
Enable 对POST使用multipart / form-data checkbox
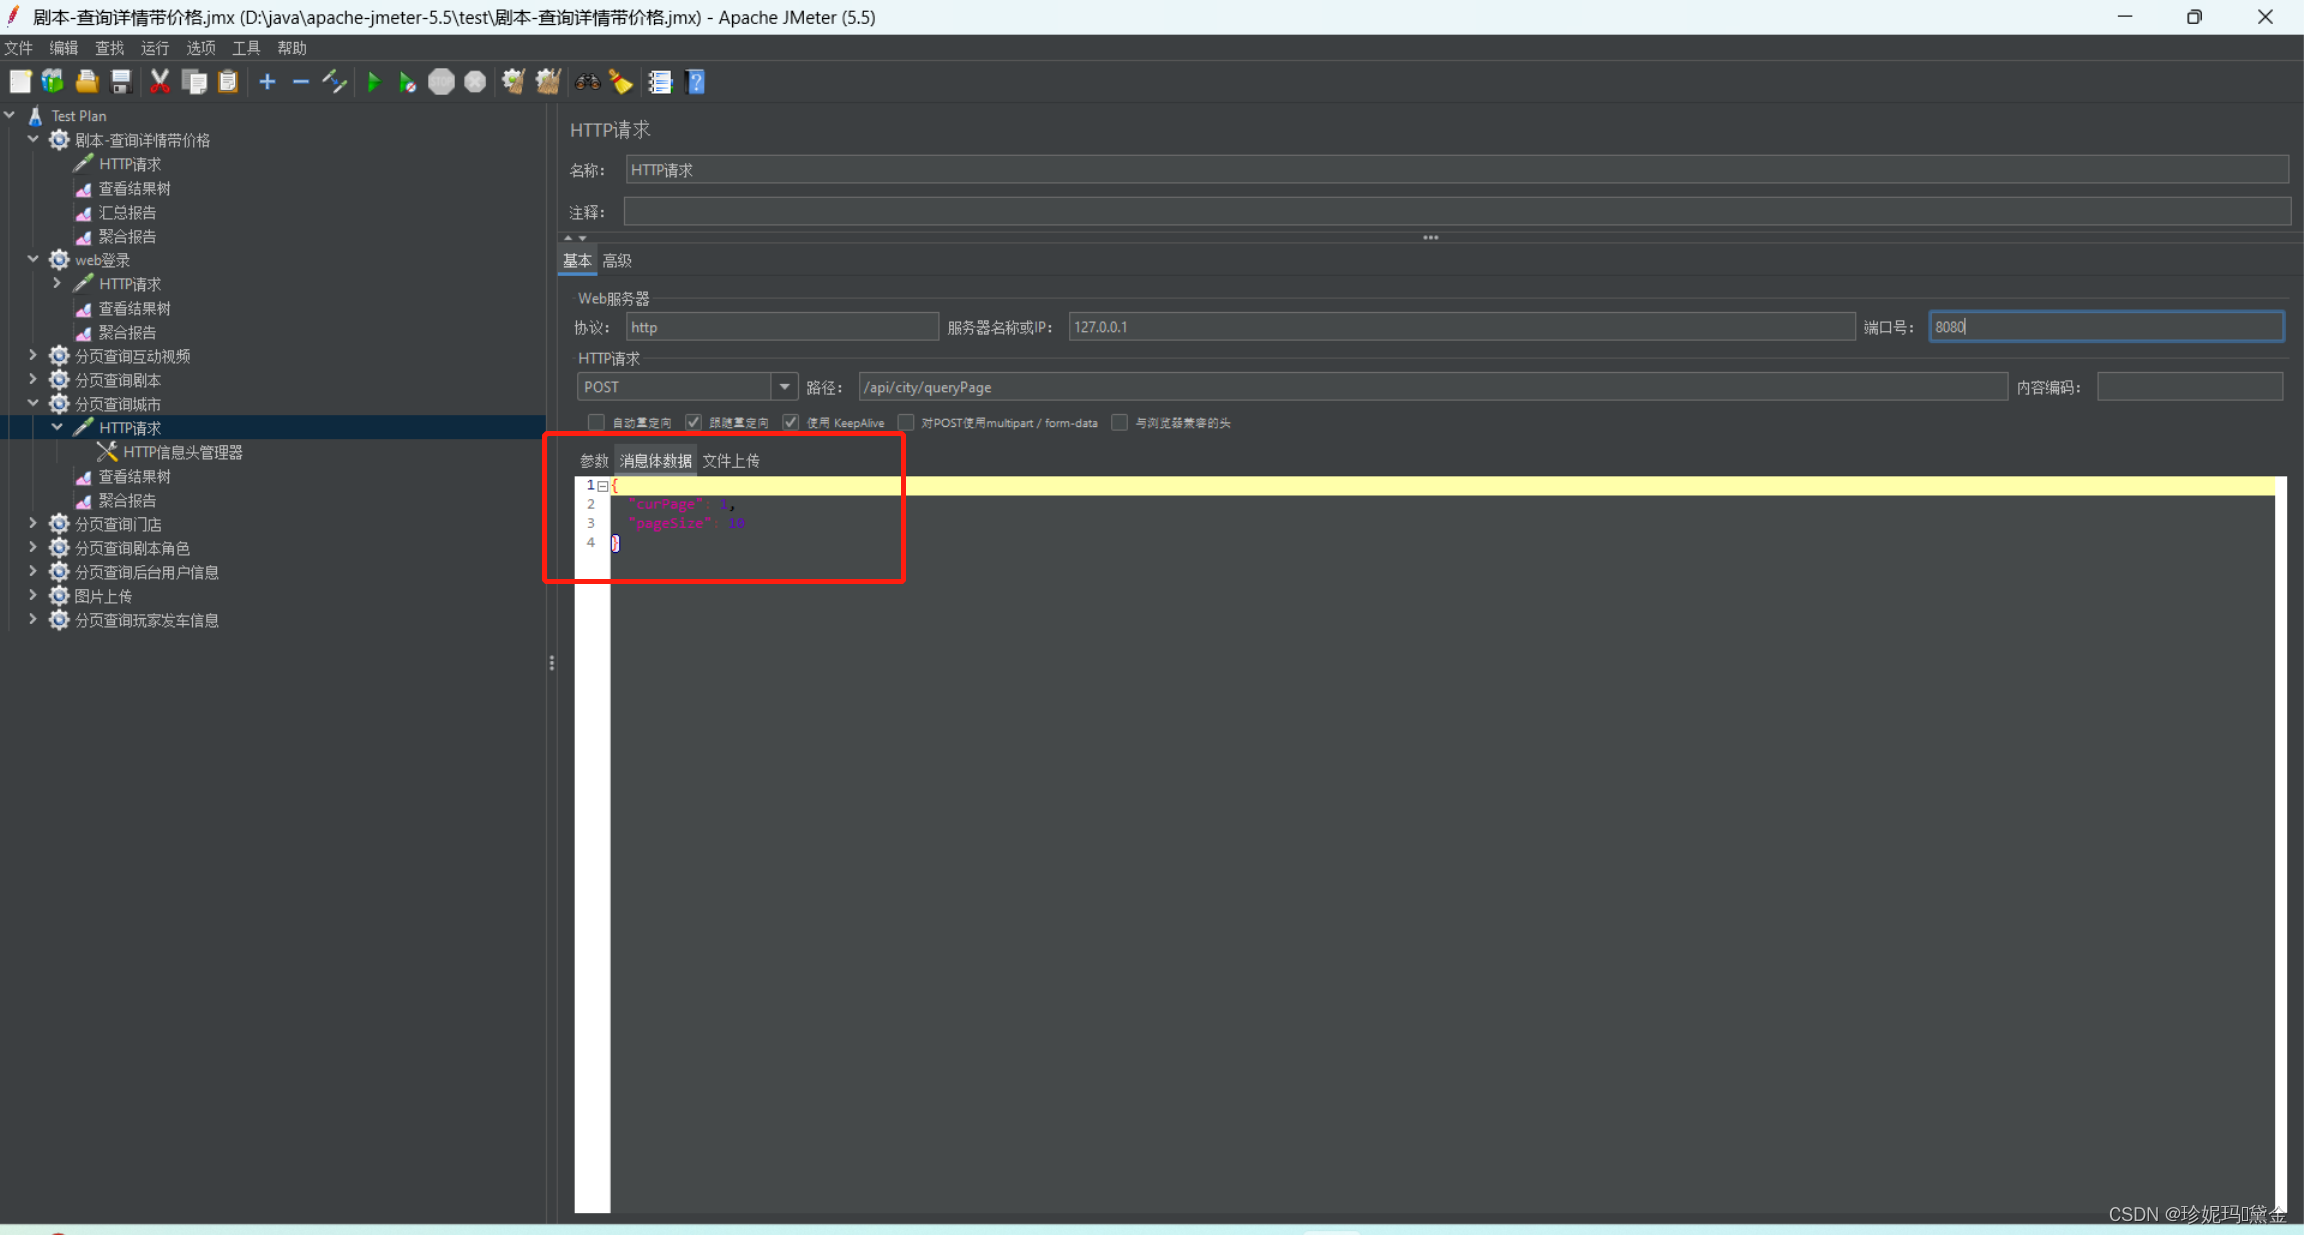(x=906, y=422)
